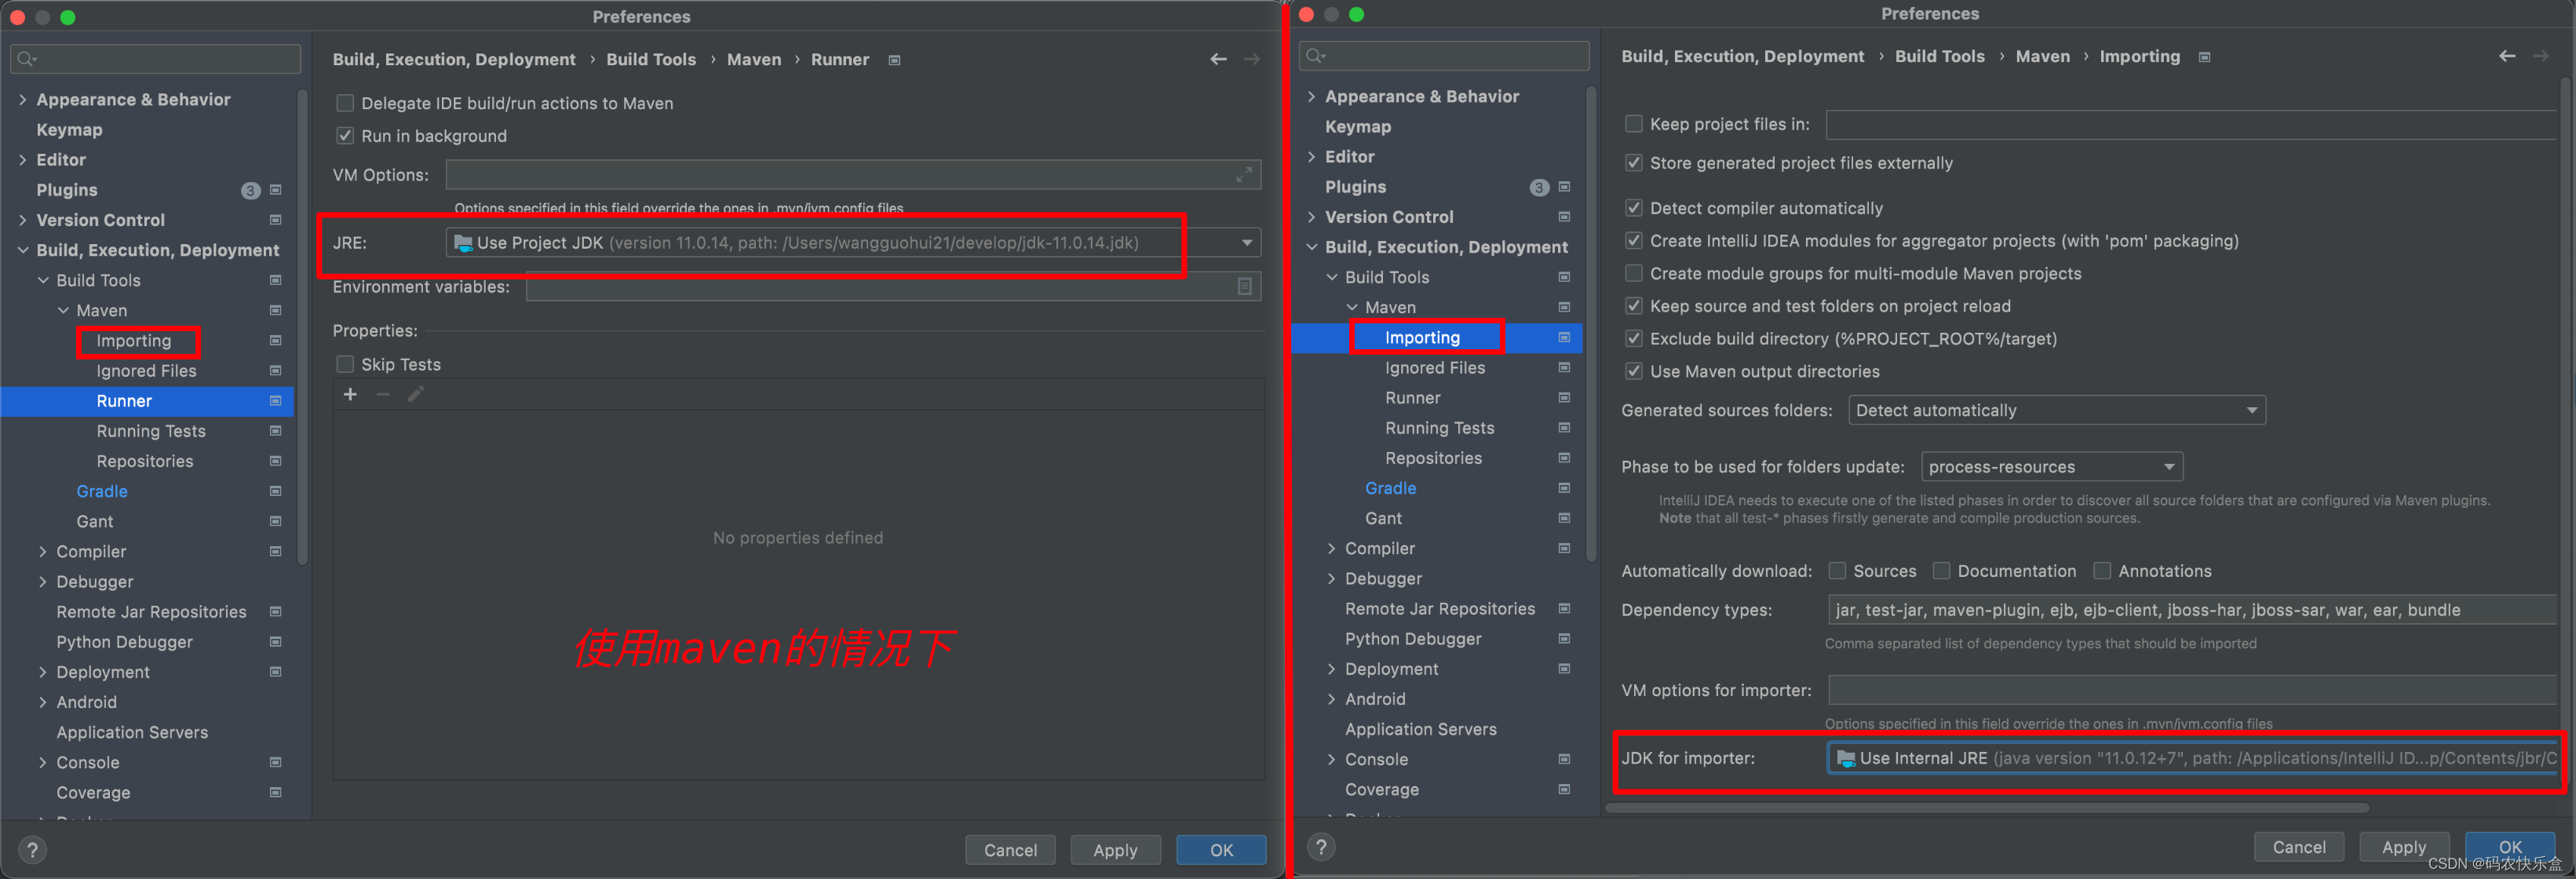Expand Appearance & Behavior in left window

(x=23, y=100)
